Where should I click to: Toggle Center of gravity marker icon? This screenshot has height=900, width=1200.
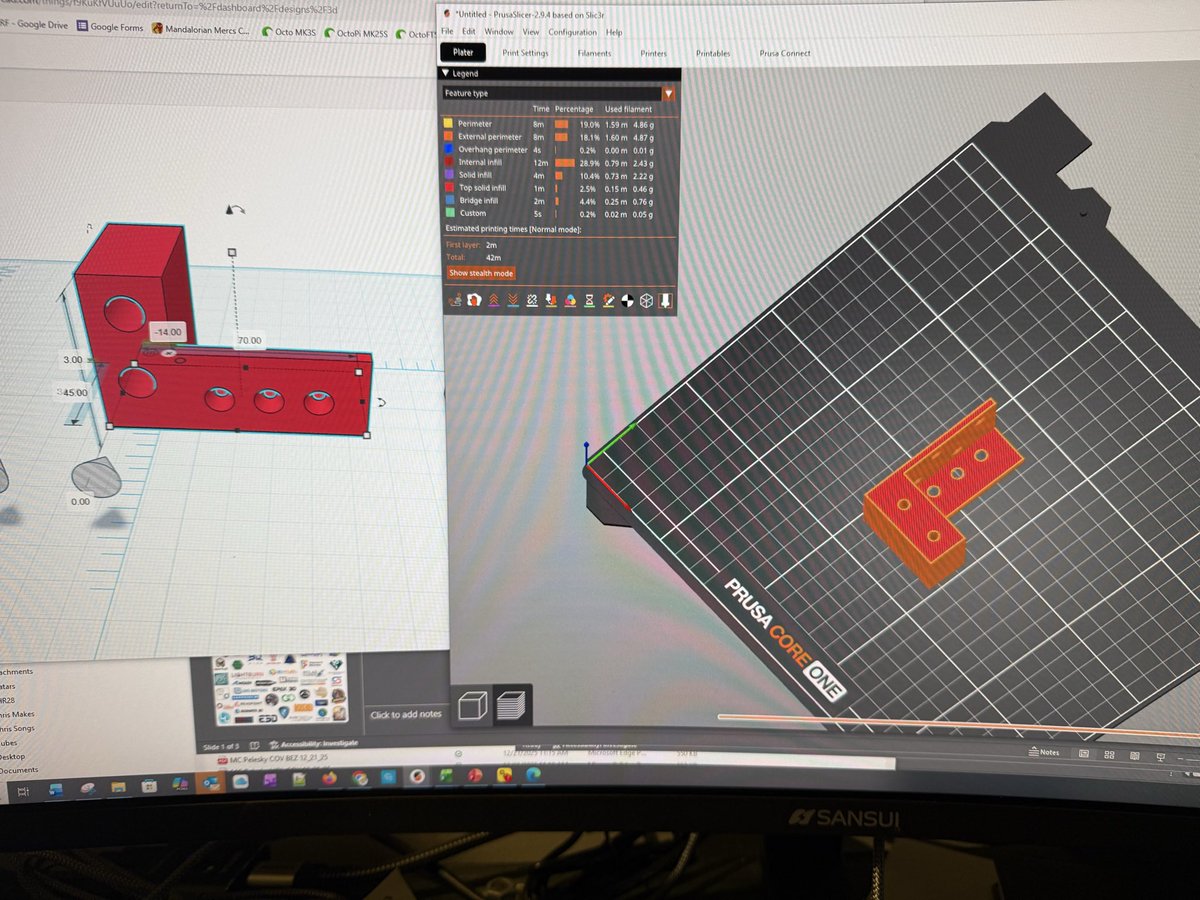coord(627,300)
